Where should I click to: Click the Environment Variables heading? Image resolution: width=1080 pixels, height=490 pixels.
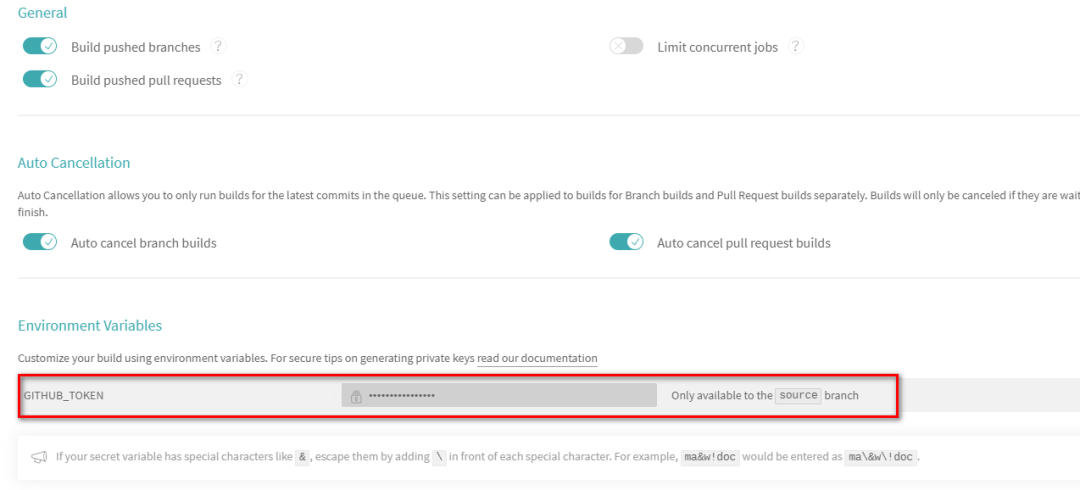click(x=90, y=325)
